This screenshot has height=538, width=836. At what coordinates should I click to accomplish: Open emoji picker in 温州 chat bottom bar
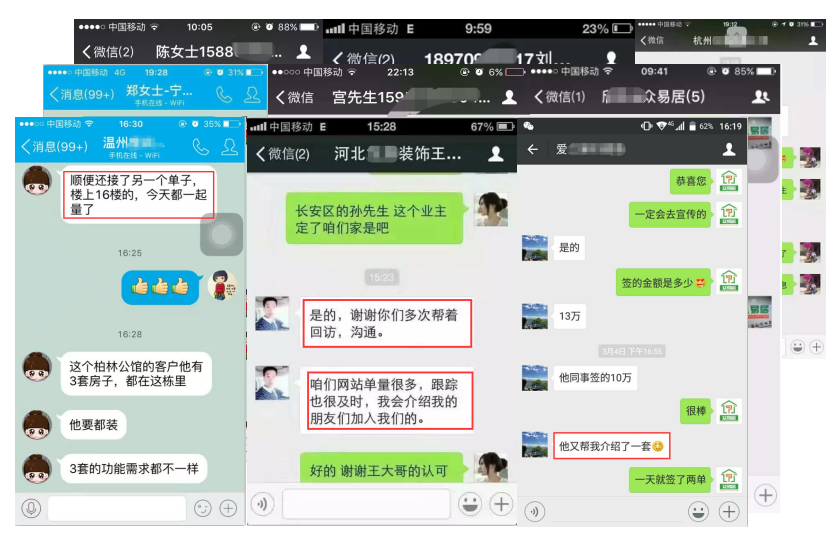(x=202, y=508)
